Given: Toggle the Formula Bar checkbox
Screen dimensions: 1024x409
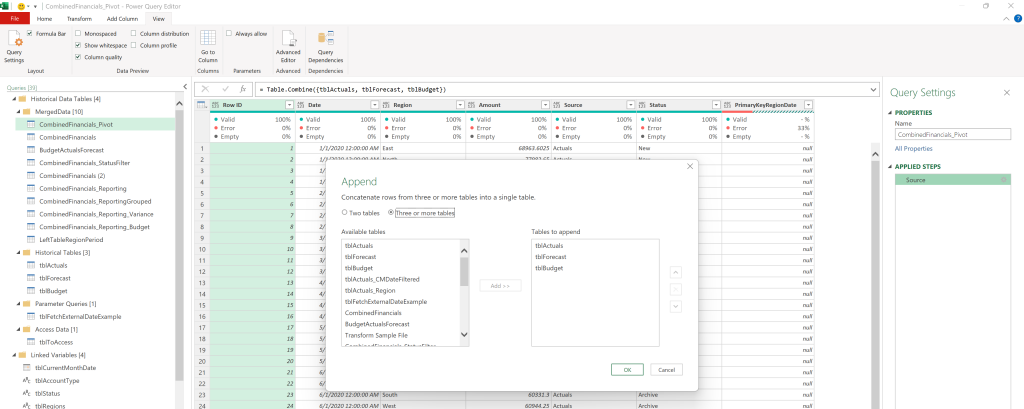Looking at the screenshot, I should click(x=30, y=33).
